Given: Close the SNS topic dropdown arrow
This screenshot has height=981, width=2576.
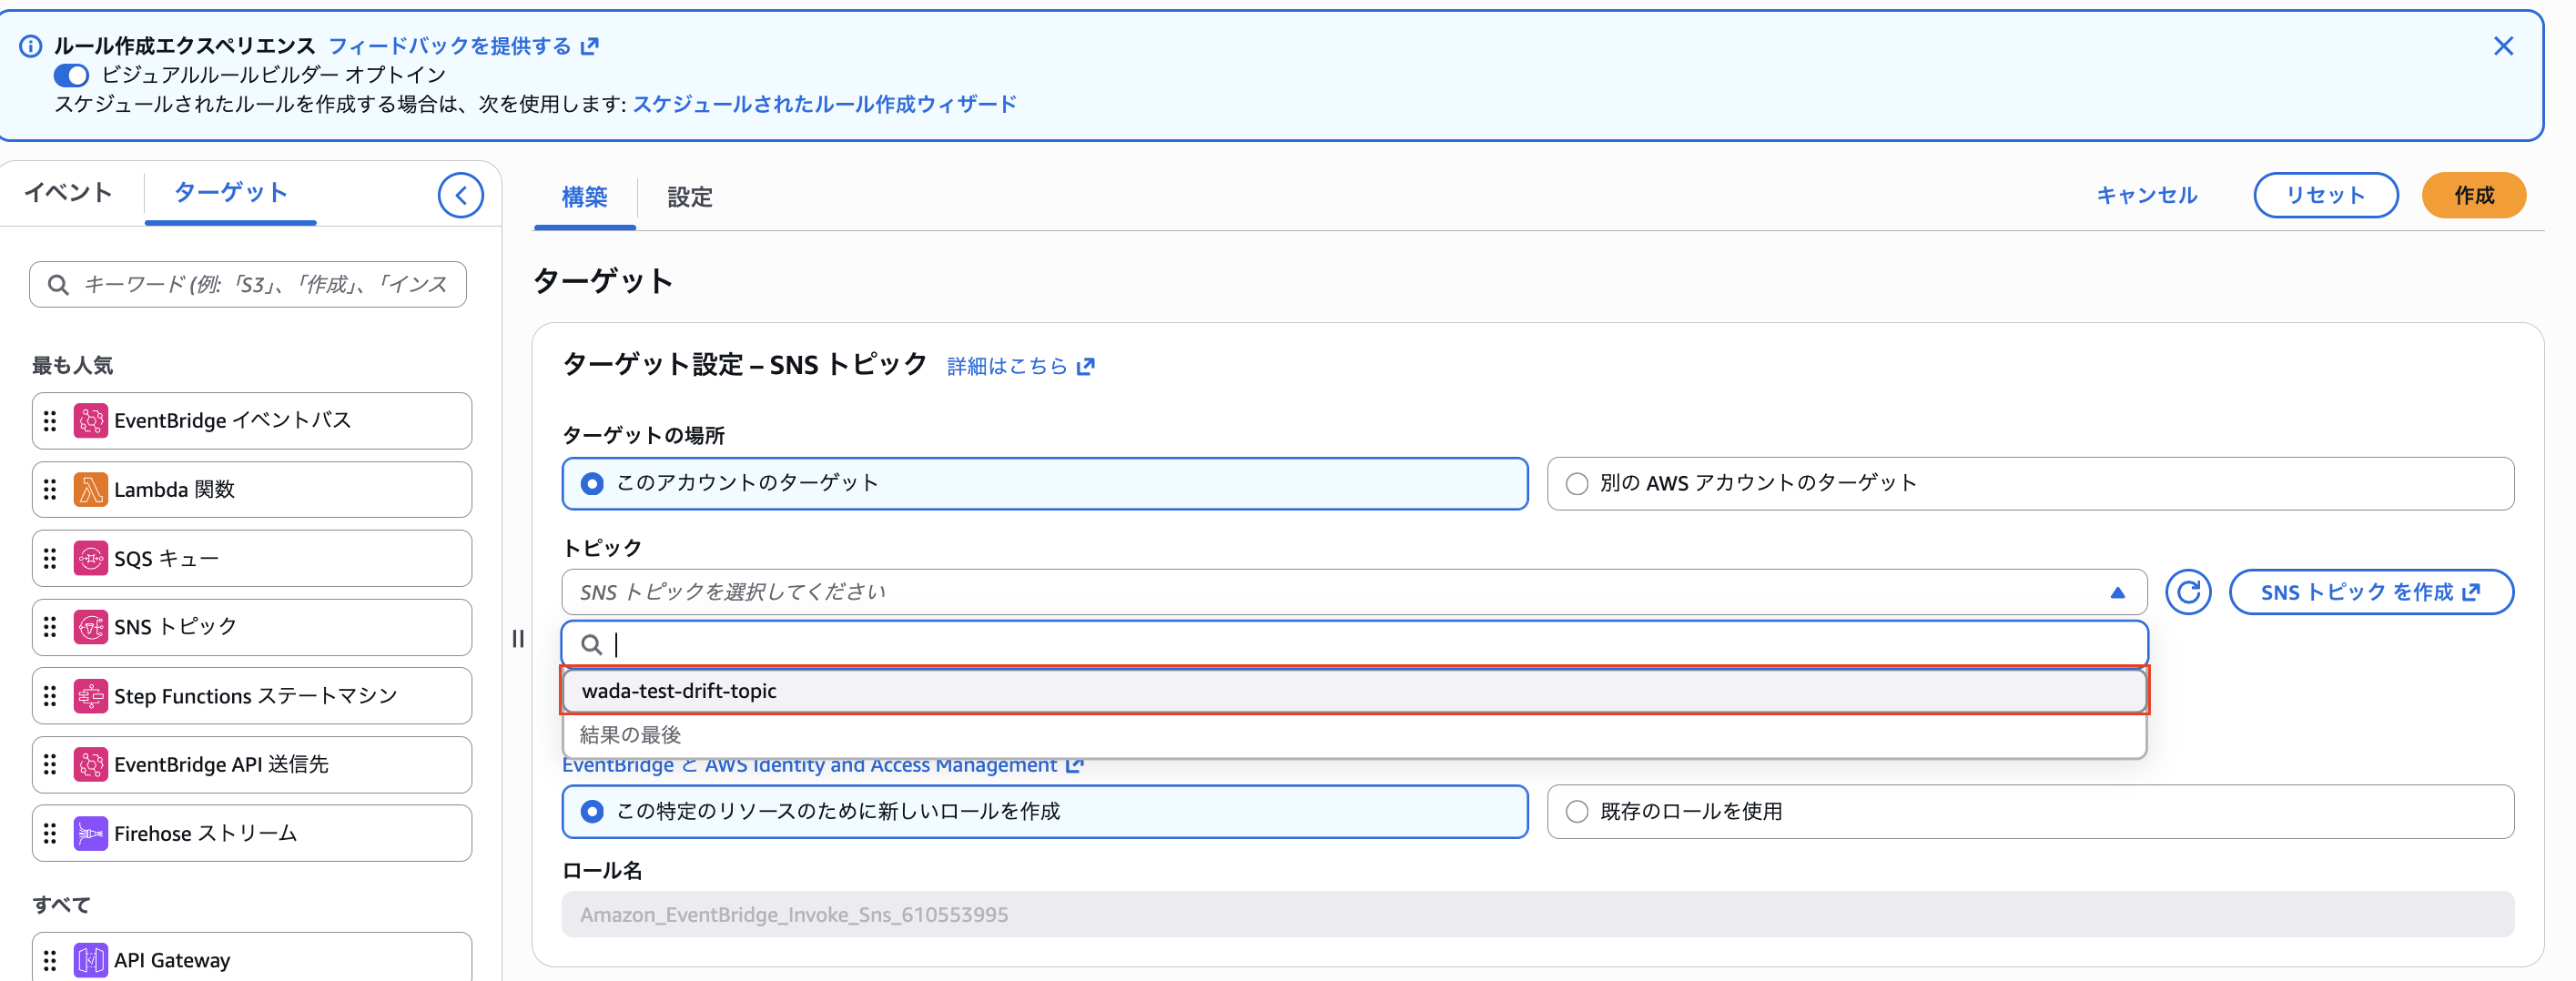Looking at the screenshot, I should click(x=2119, y=592).
